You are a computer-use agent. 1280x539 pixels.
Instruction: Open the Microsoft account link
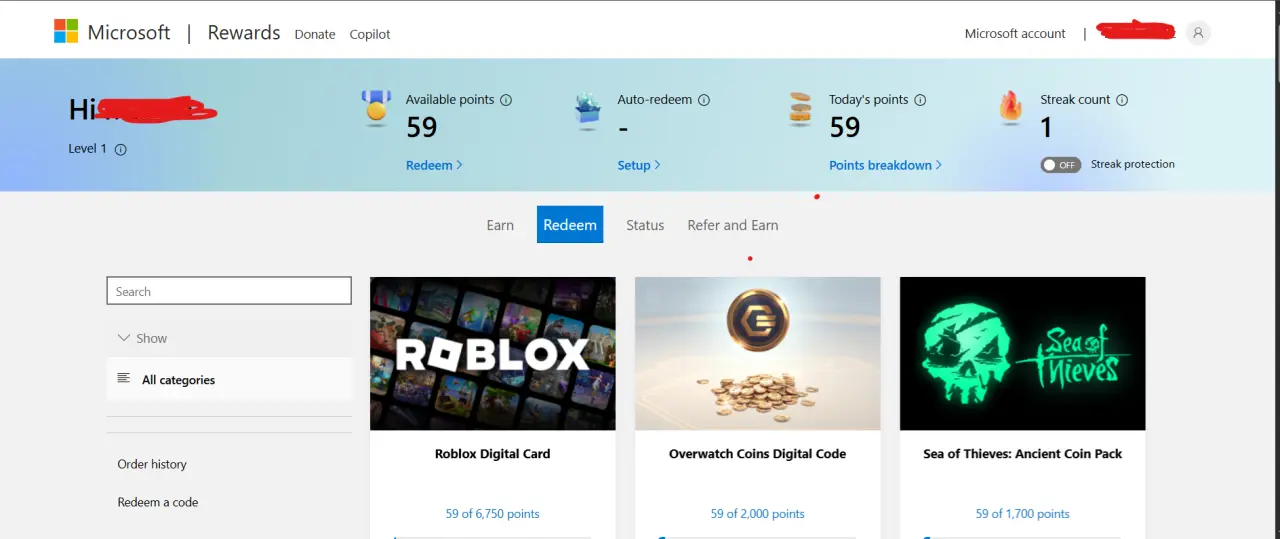pyautogui.click(x=1015, y=33)
